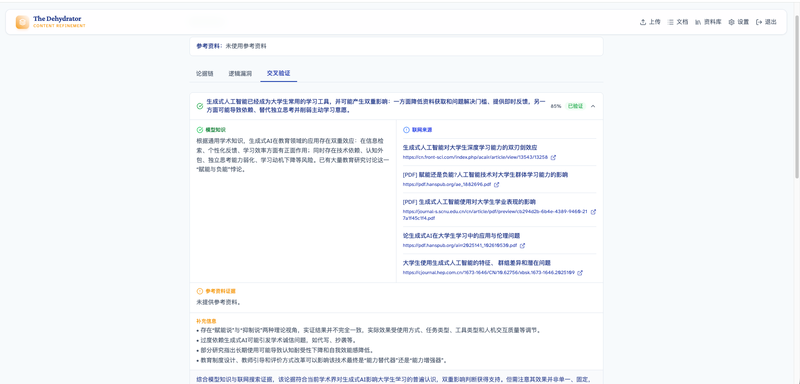Open external link icon for cjournal.hep.com.cn URL
Image resolution: width=800 pixels, height=384 pixels.
(580, 273)
